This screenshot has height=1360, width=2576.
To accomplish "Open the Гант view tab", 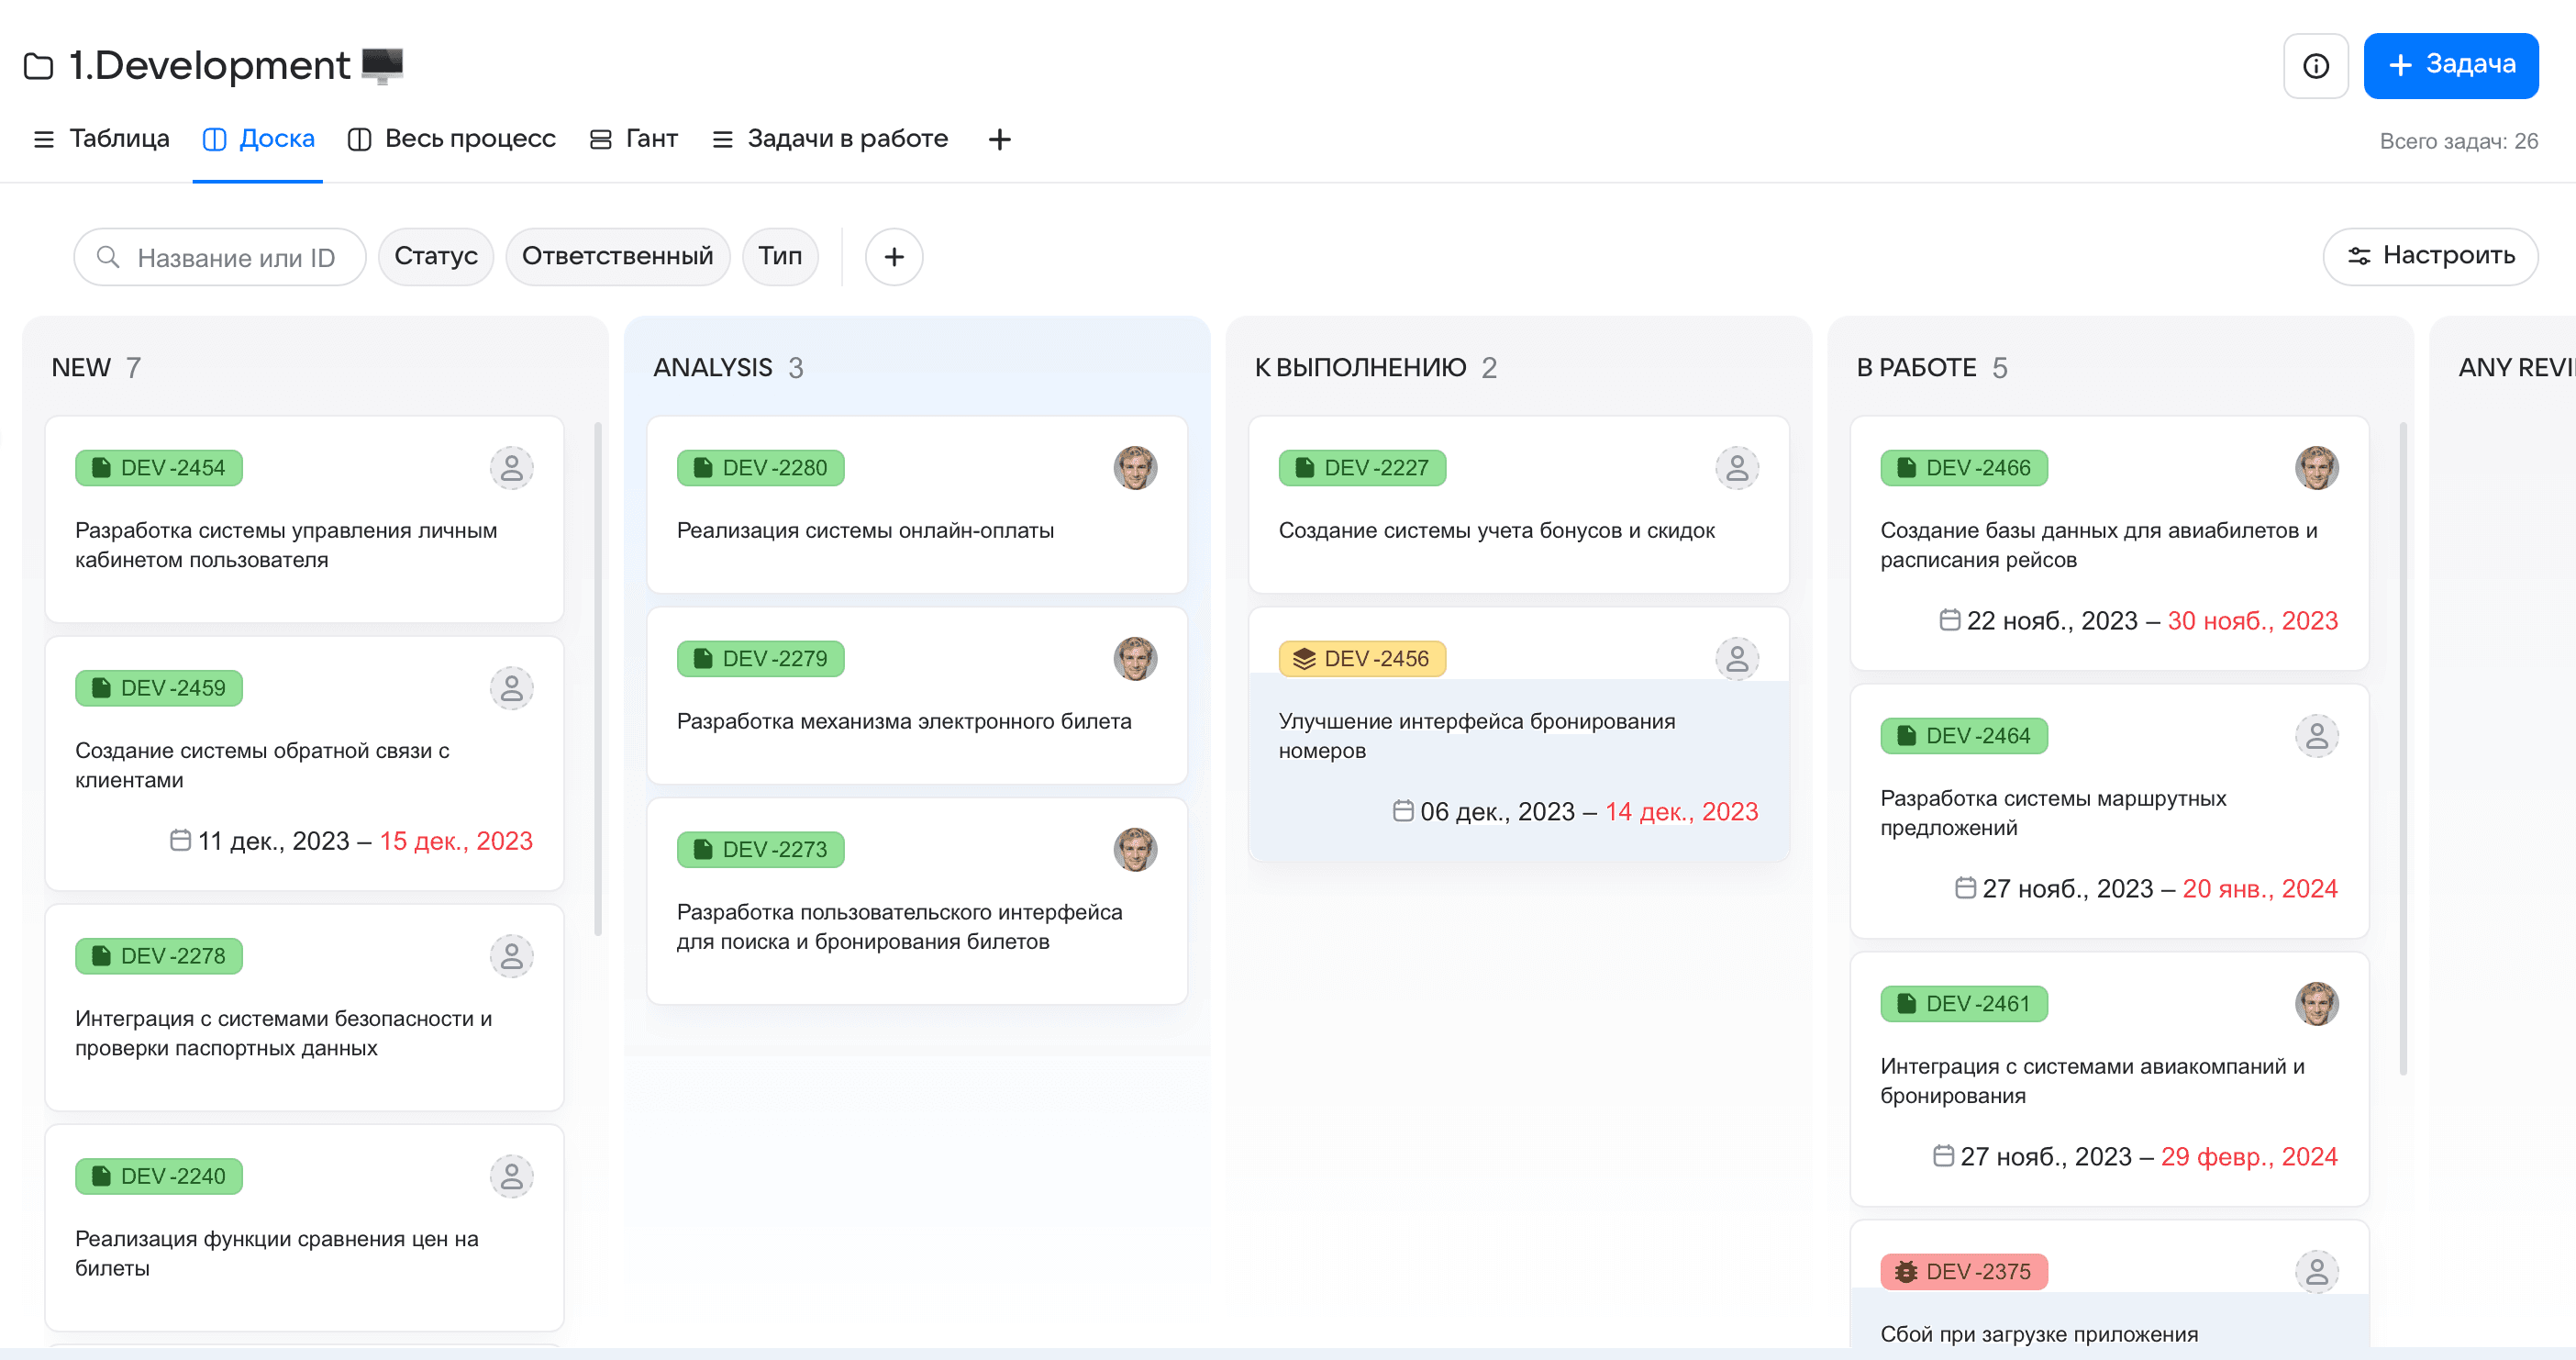I will [x=633, y=139].
